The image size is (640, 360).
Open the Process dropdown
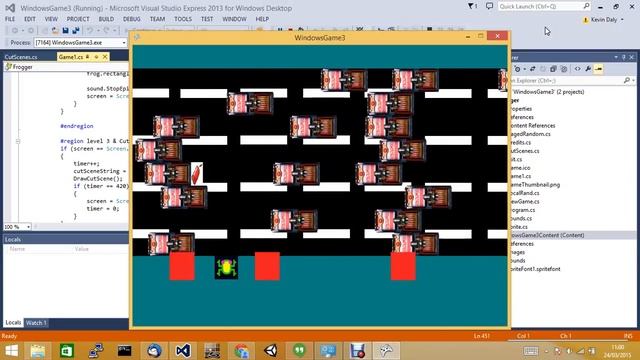(124, 42)
